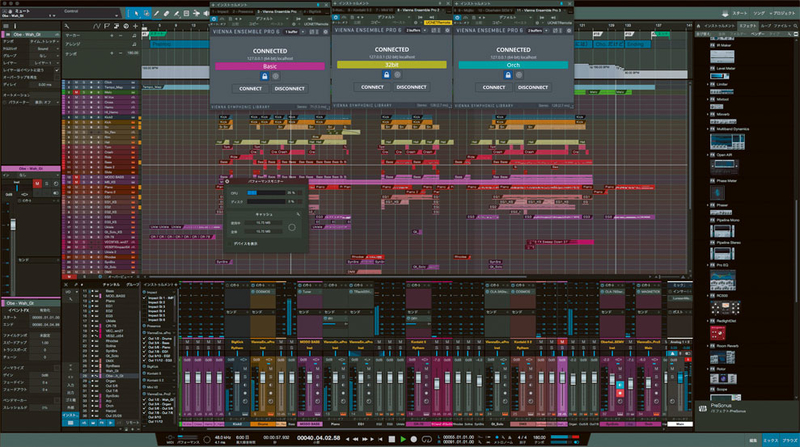Click Return to Zero transport button

click(380, 439)
